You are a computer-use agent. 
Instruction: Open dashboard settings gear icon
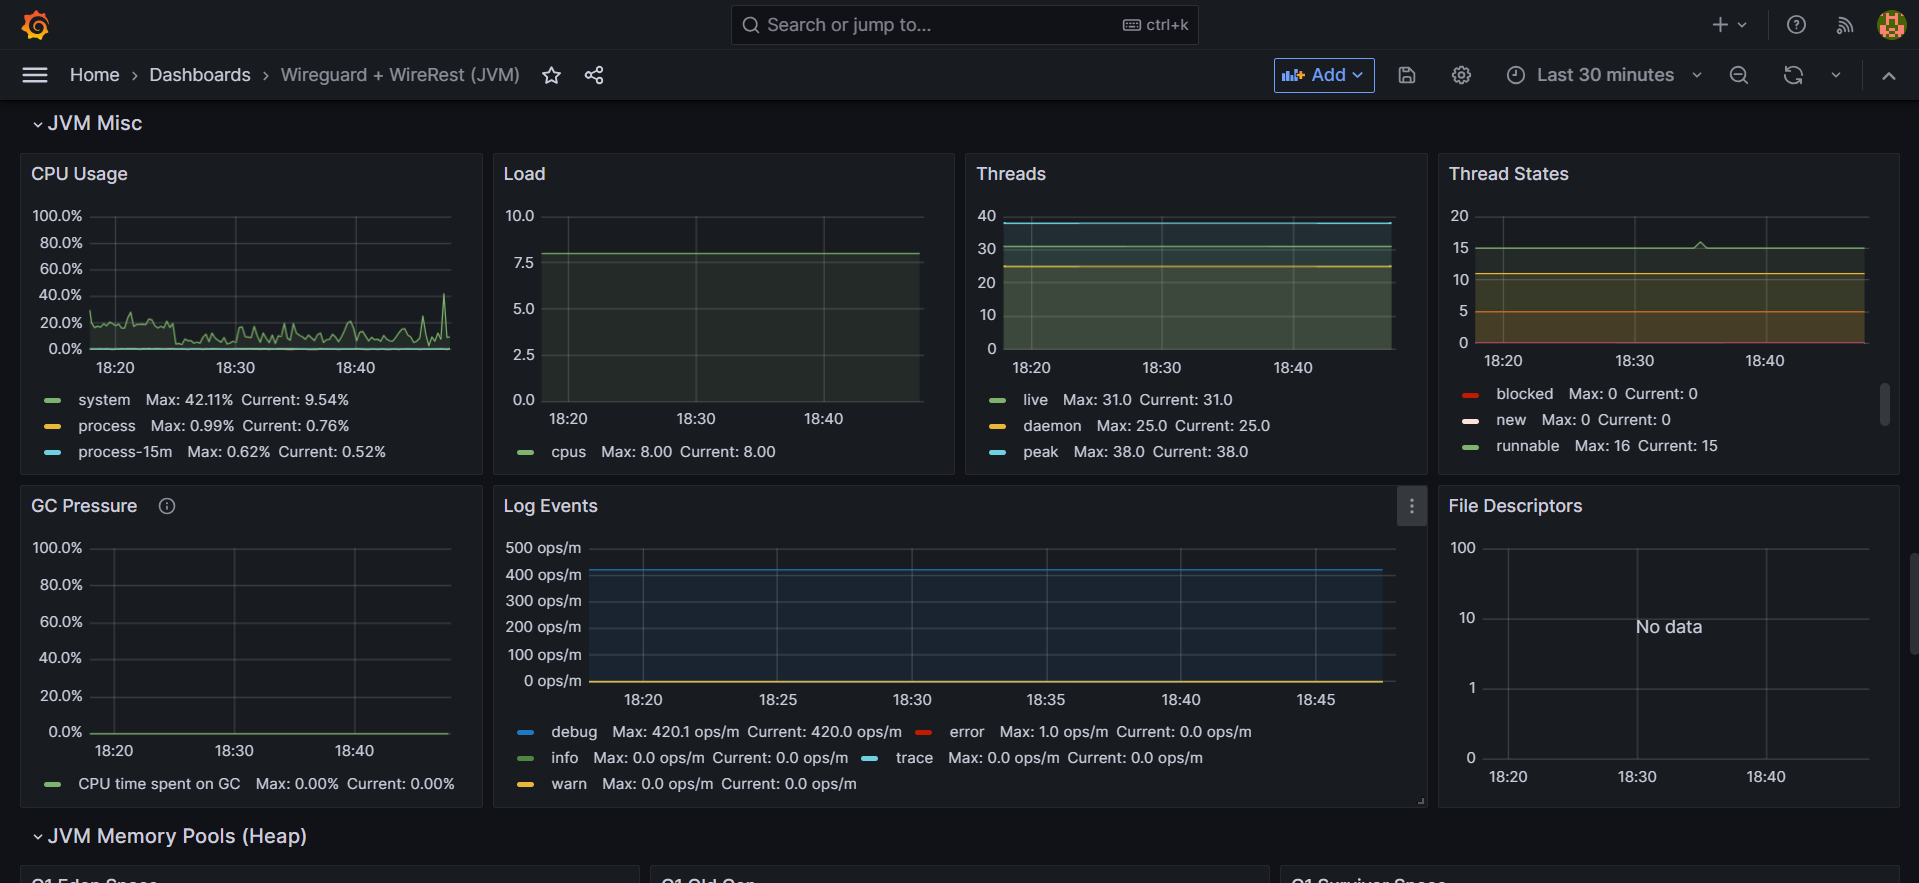1461,75
